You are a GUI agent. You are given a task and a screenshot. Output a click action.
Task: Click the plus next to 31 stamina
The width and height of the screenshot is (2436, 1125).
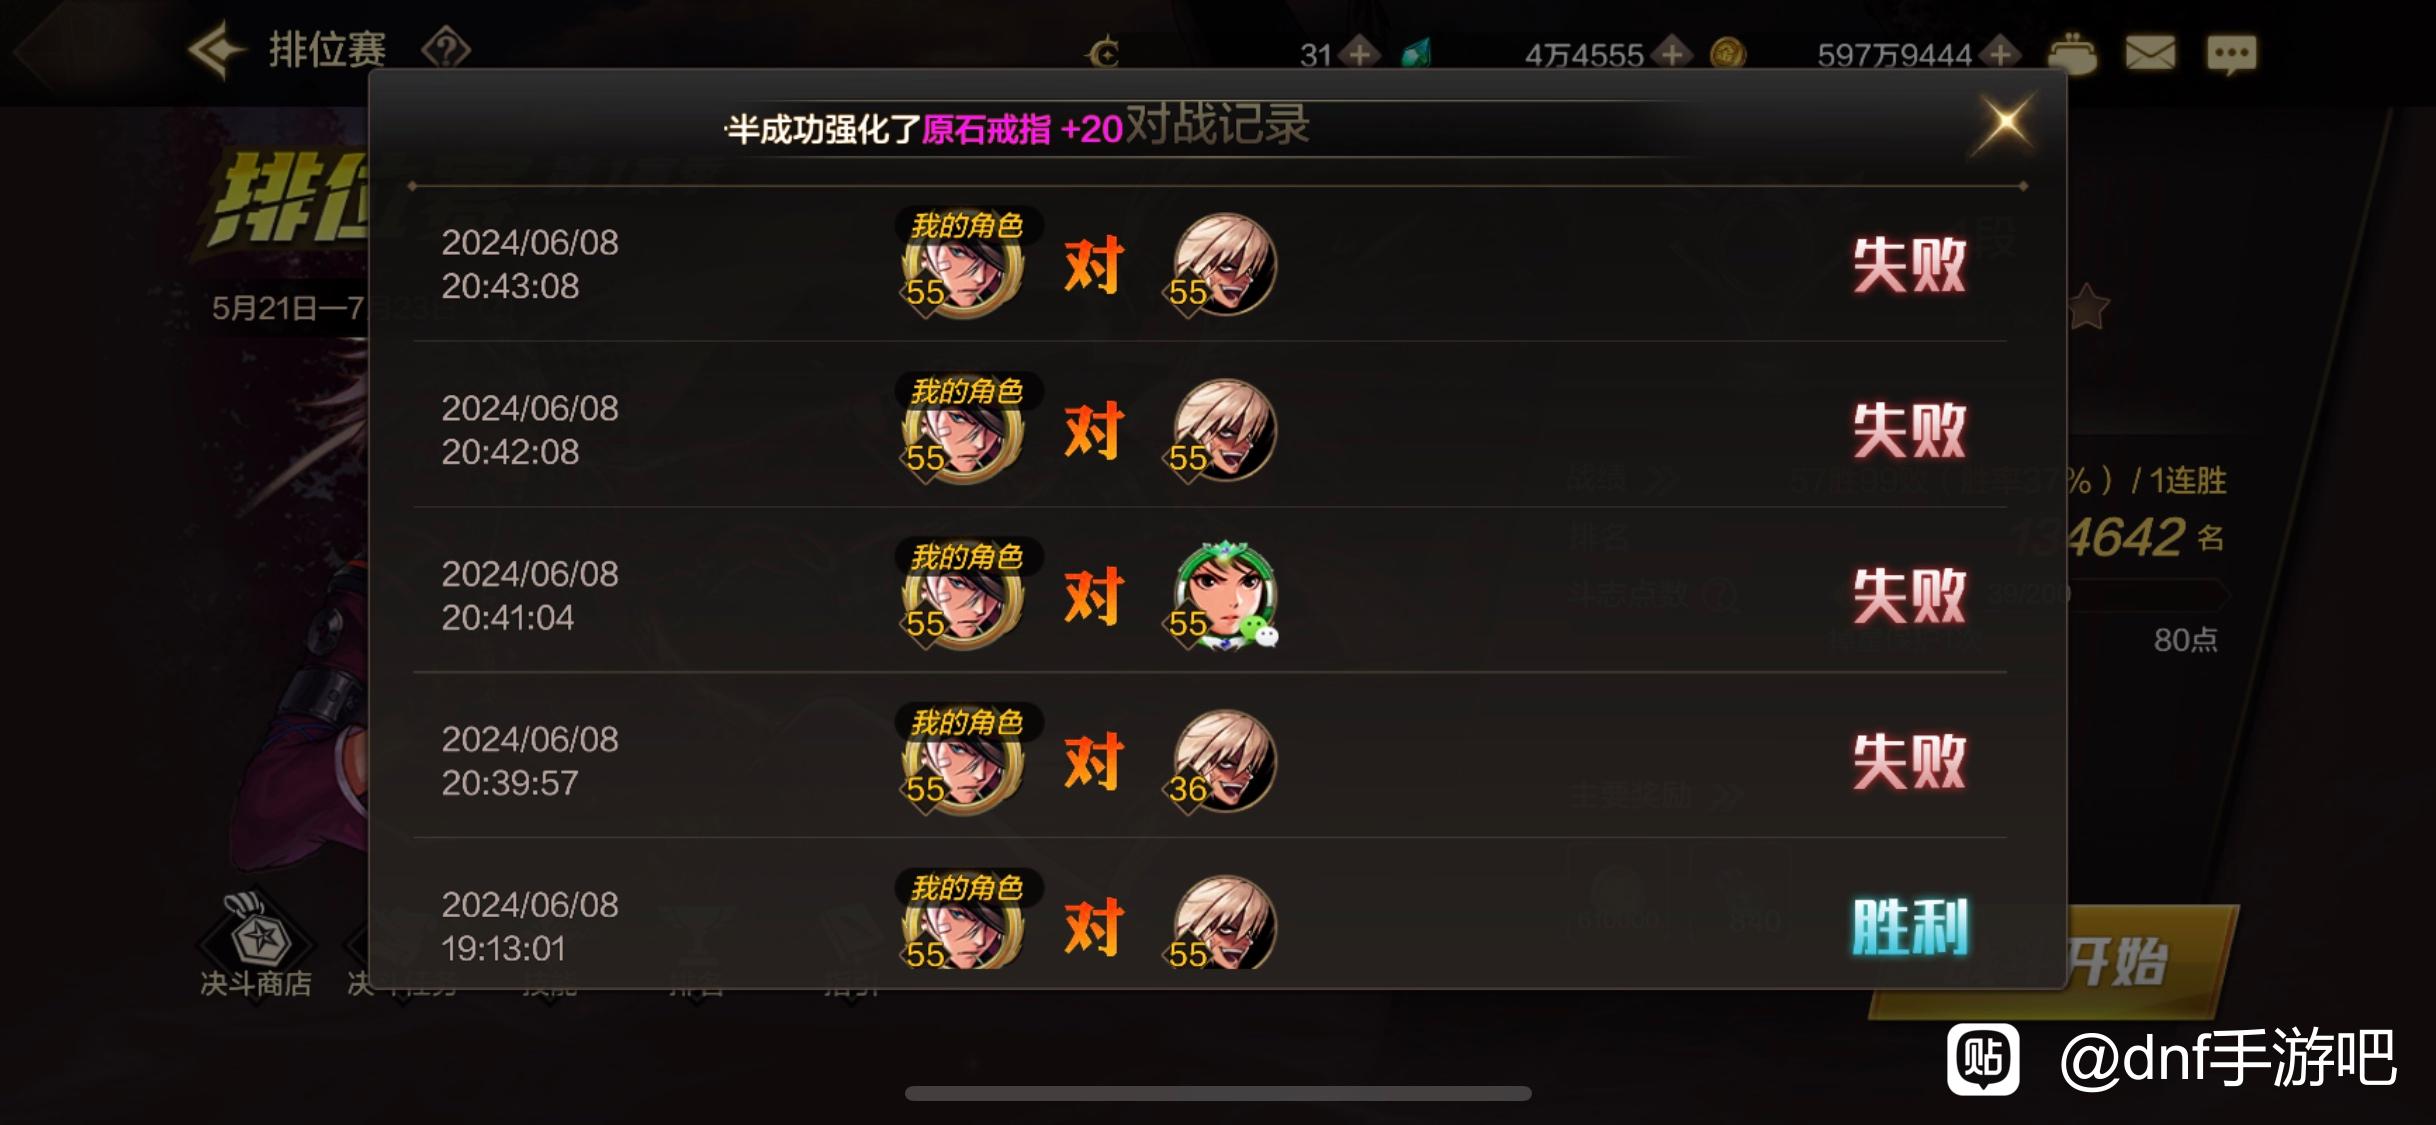tap(1360, 54)
